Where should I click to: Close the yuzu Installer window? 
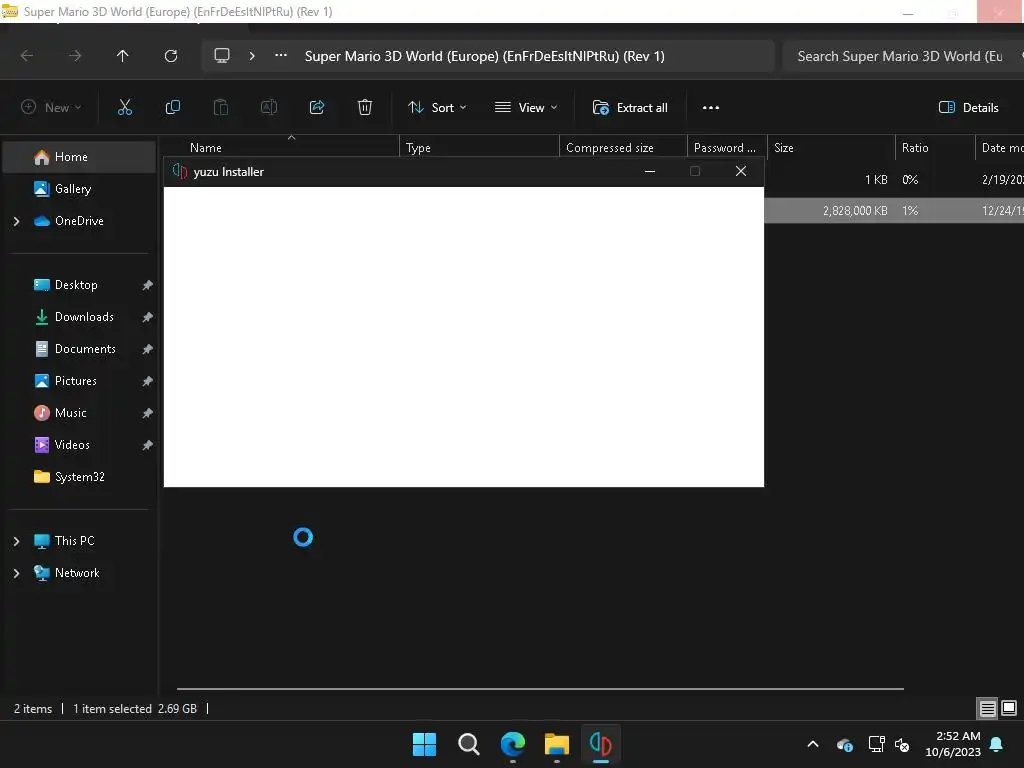click(x=741, y=172)
